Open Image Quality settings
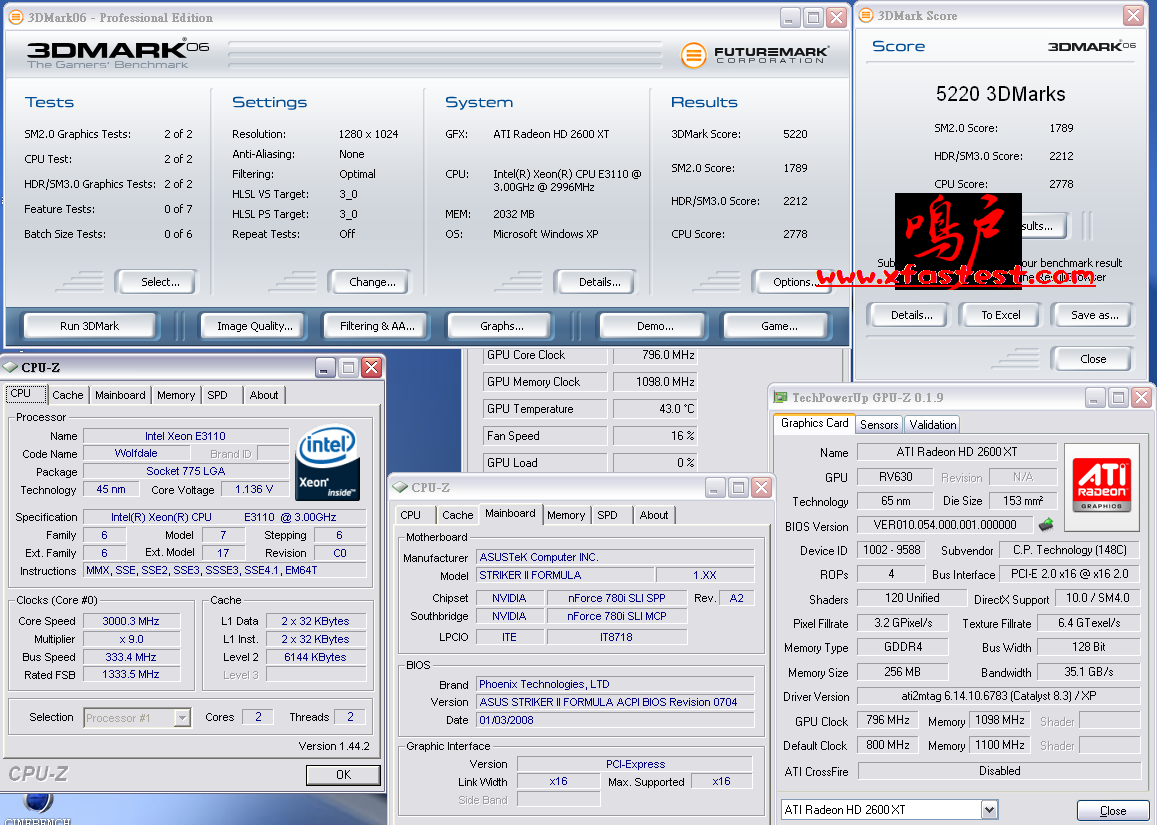The width and height of the screenshot is (1157, 825). (x=255, y=326)
